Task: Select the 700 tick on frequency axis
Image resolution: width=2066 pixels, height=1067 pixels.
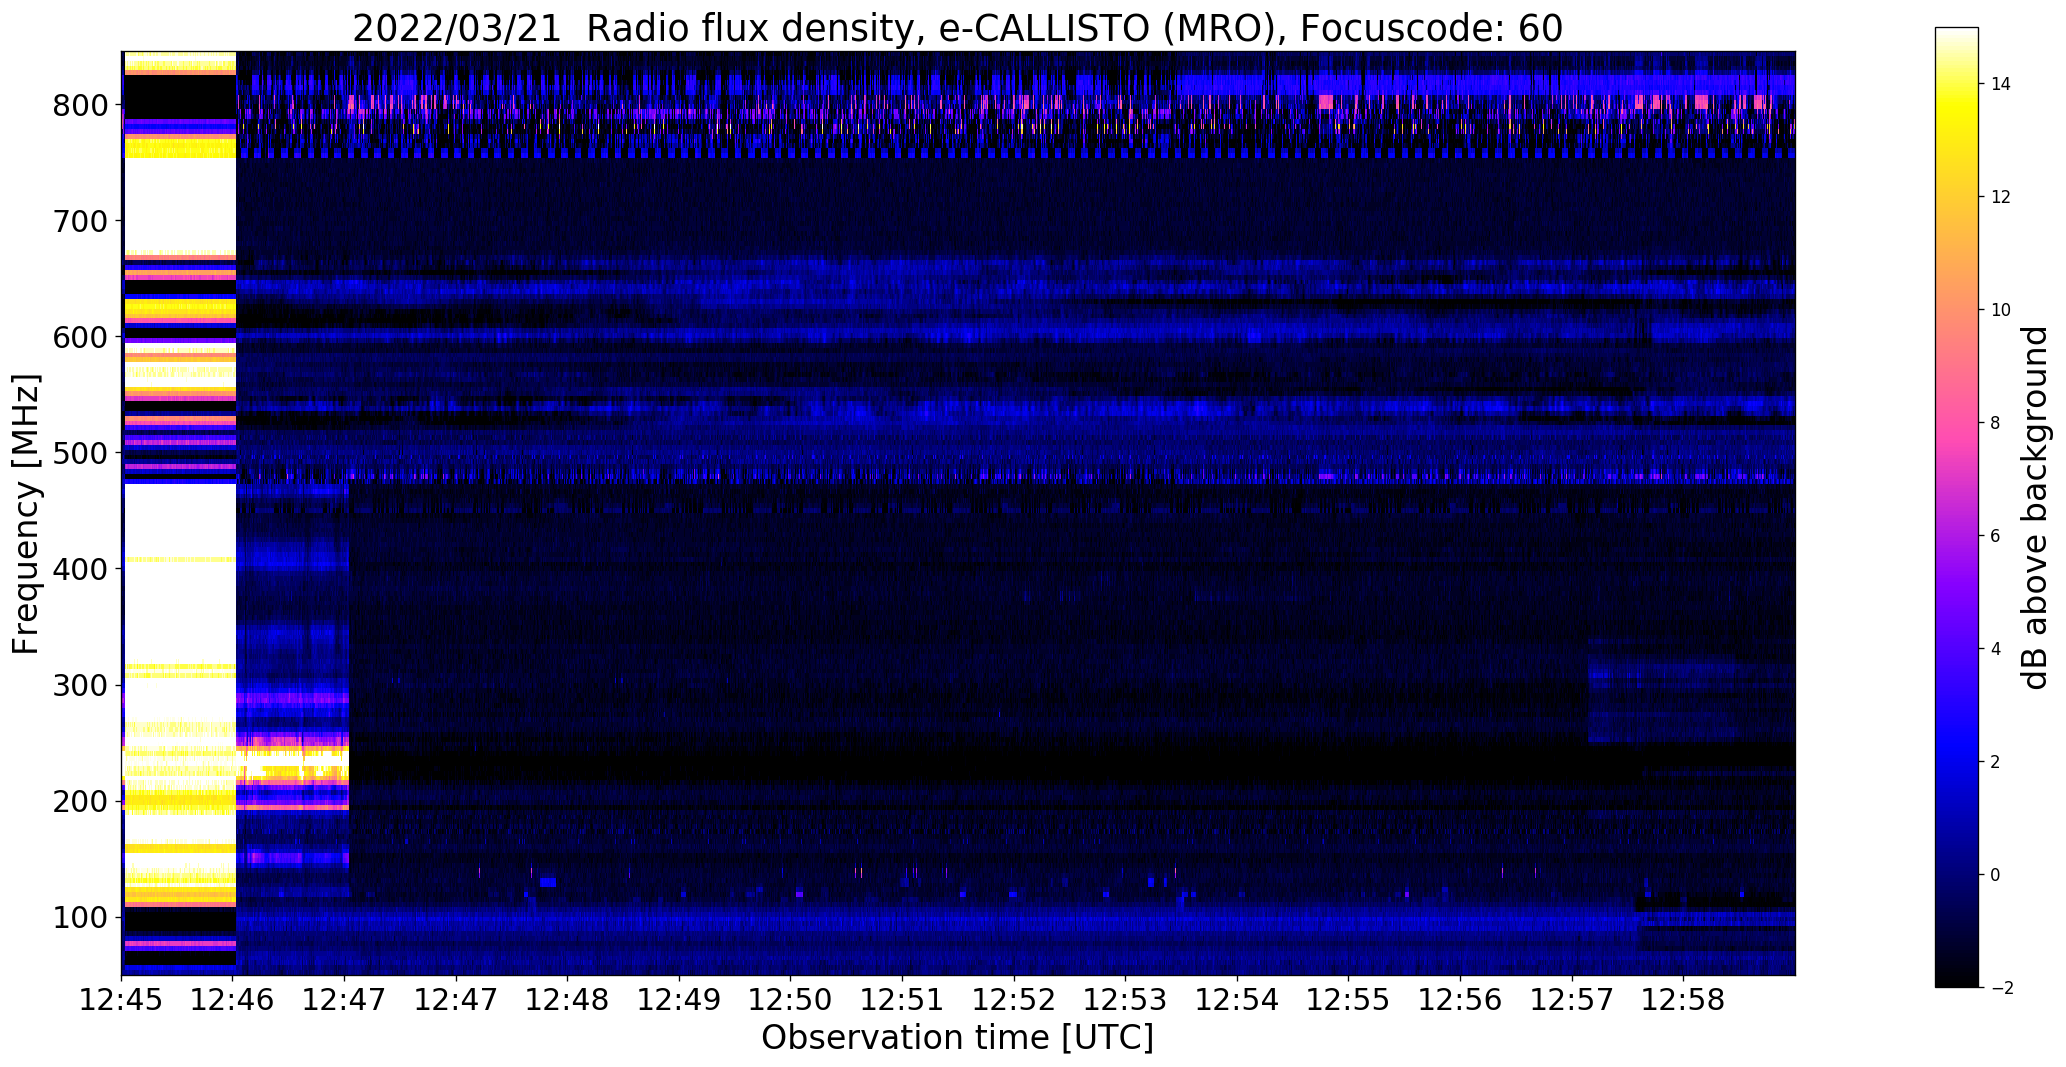Action: click(x=79, y=221)
